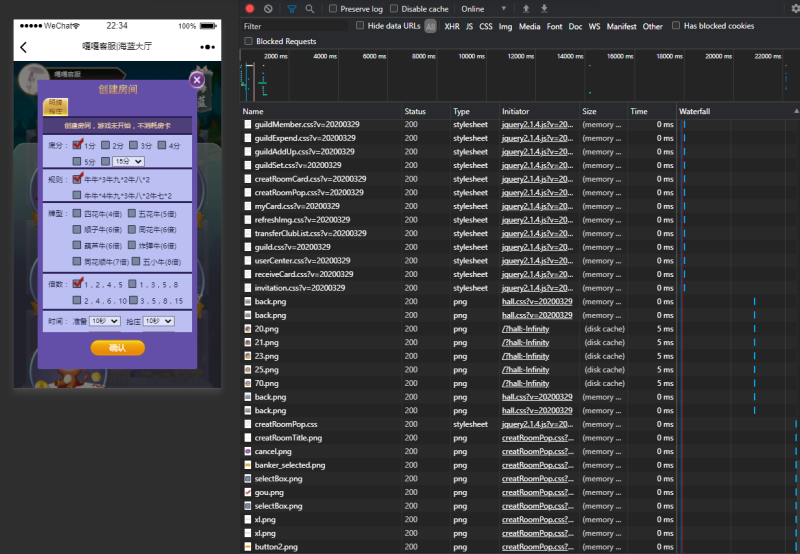Screen dimensions: 800x554
Task: Check the 四花牛(4倍) card type
Action: (x=77, y=213)
